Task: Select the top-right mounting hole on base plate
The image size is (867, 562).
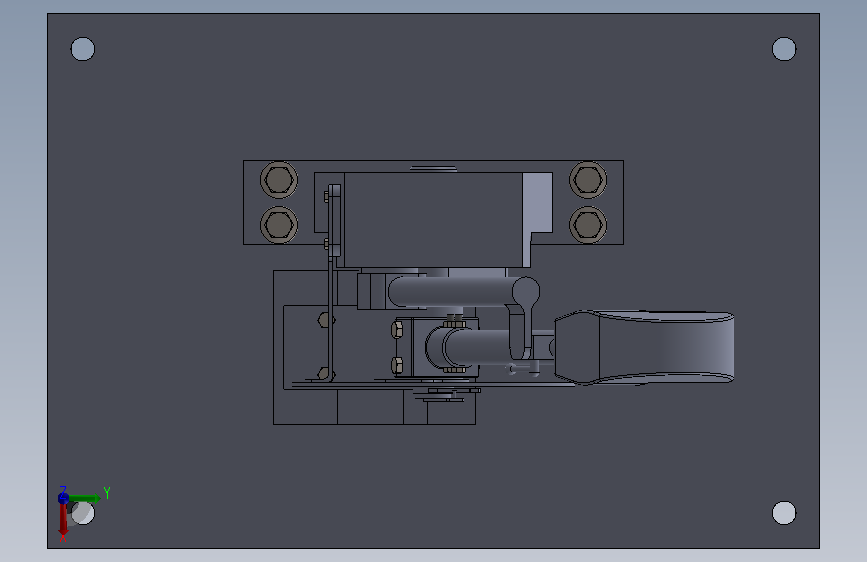Action: coord(784,49)
